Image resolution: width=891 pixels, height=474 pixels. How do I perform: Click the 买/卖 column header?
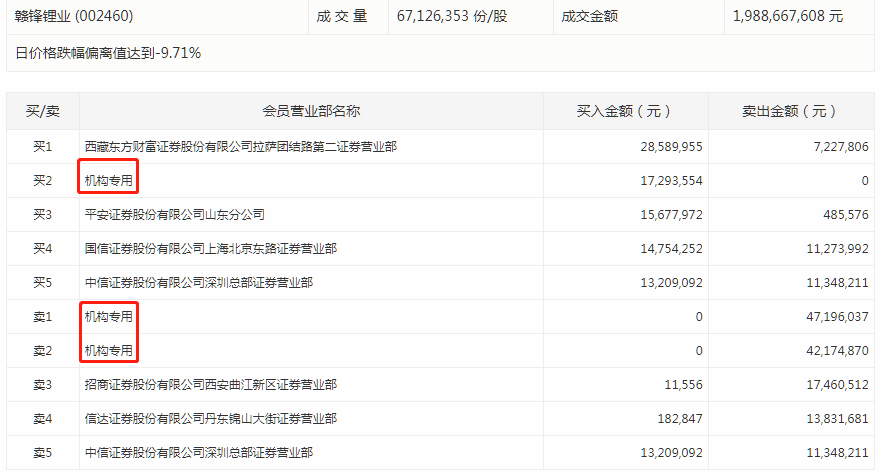[x=43, y=111]
